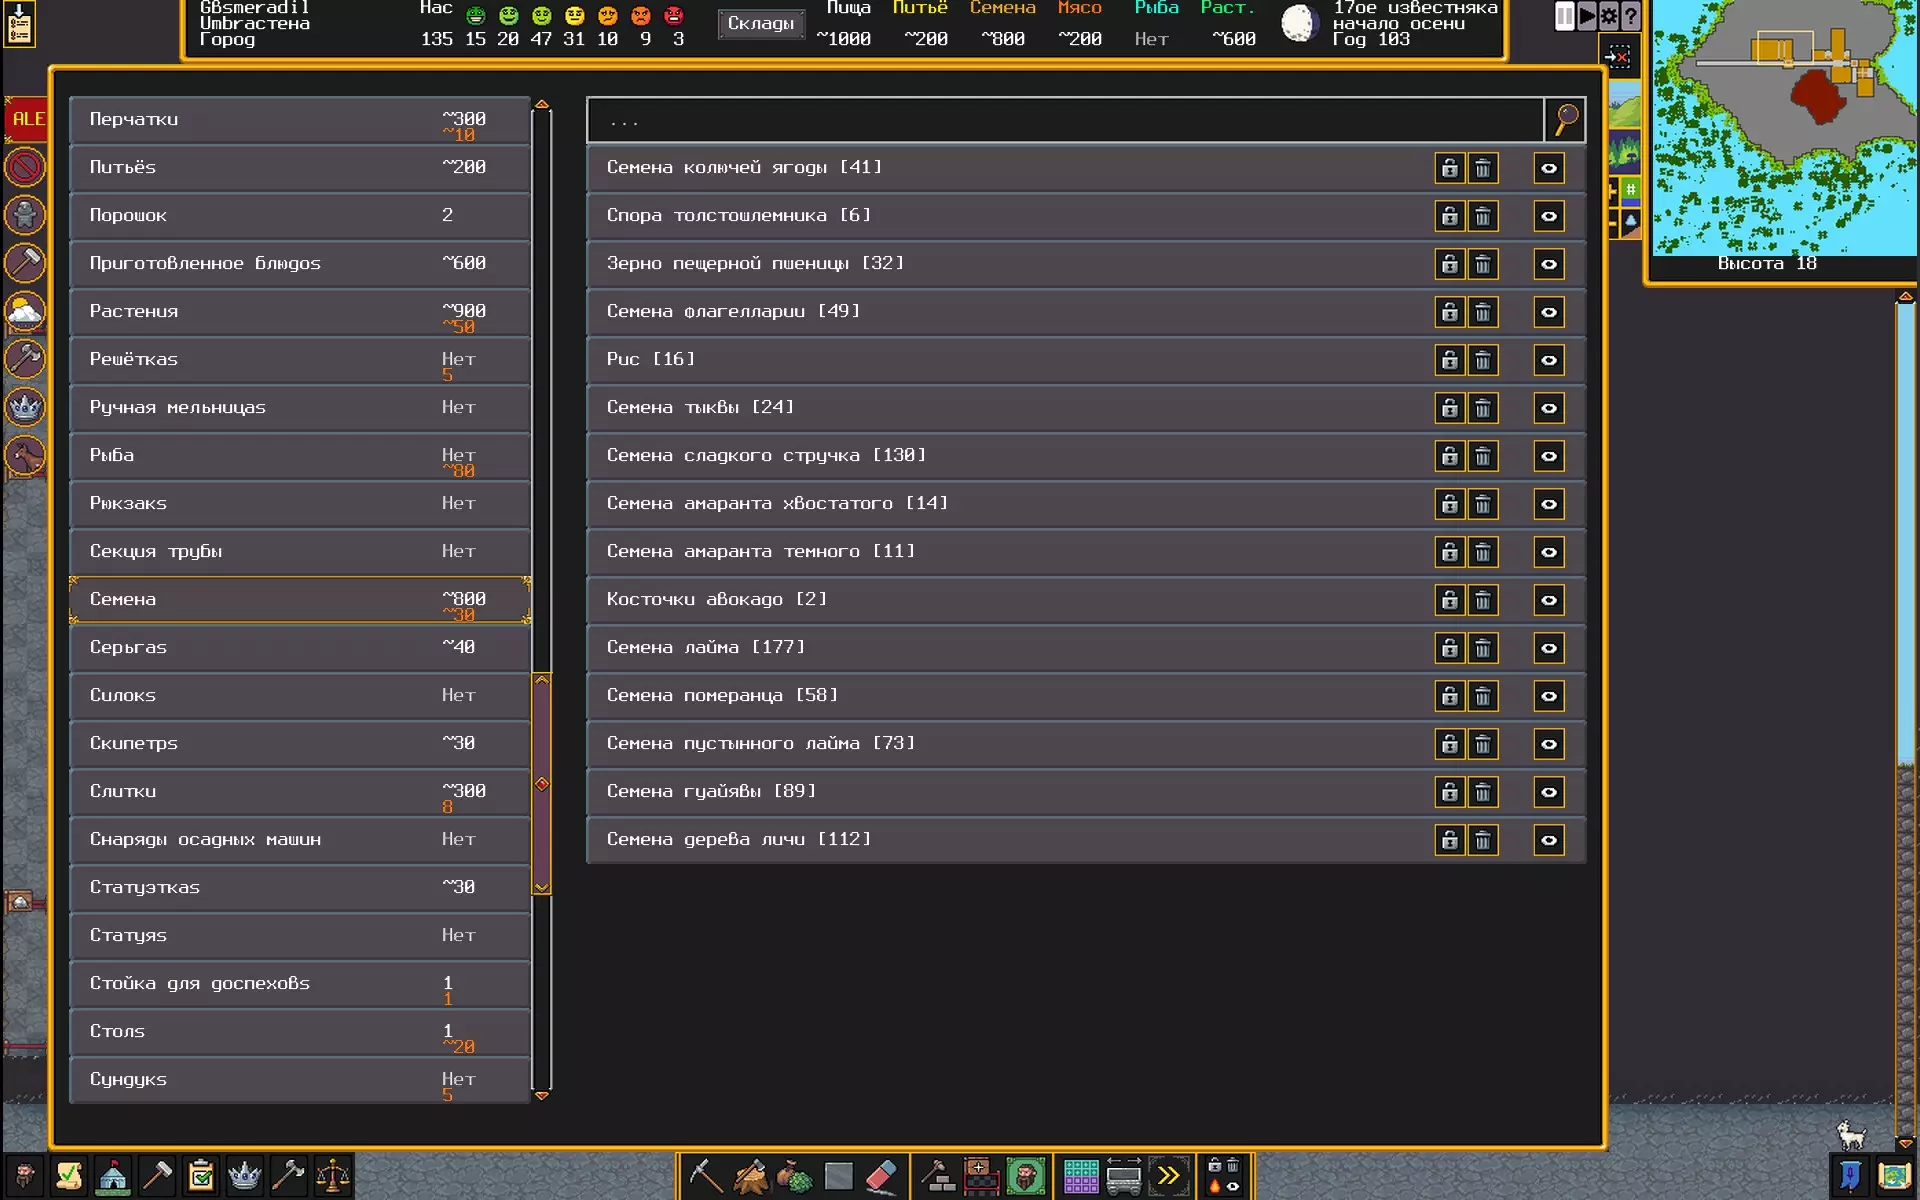Open the world map icon

click(1893, 1176)
